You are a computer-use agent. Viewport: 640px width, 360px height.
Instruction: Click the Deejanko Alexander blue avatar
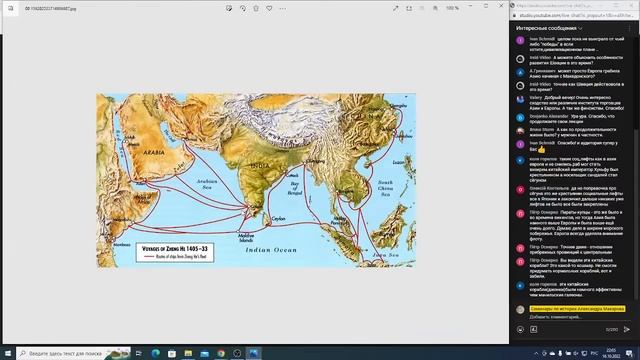tap(520, 118)
